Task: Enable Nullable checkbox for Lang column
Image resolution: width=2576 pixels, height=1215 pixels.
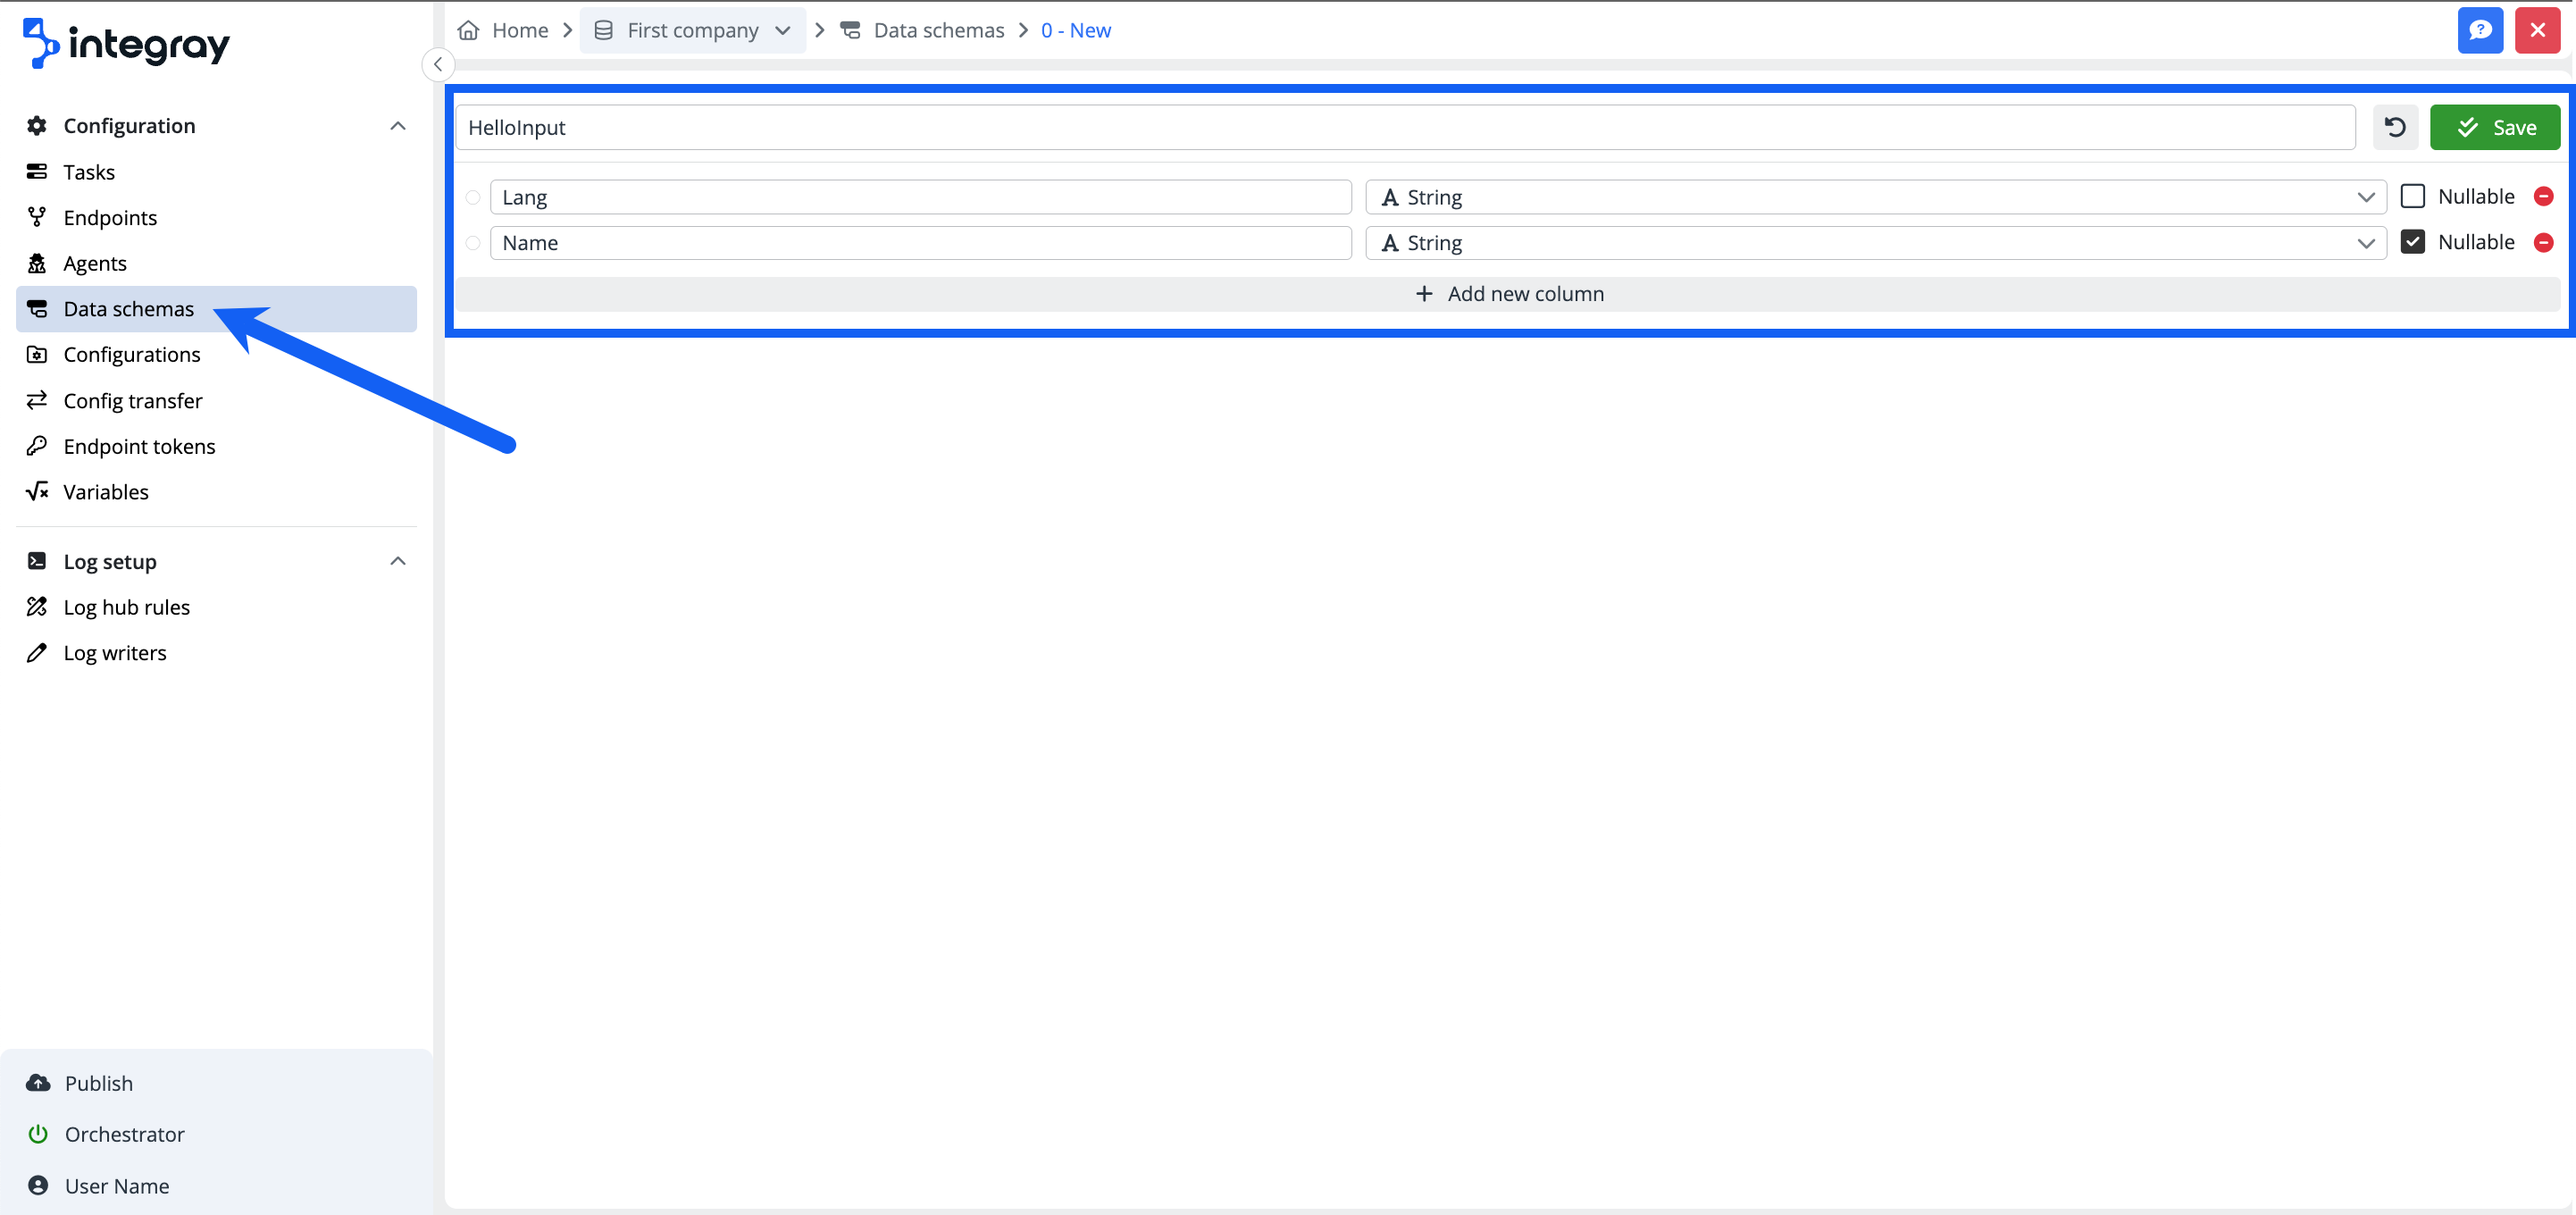Action: (x=2412, y=196)
